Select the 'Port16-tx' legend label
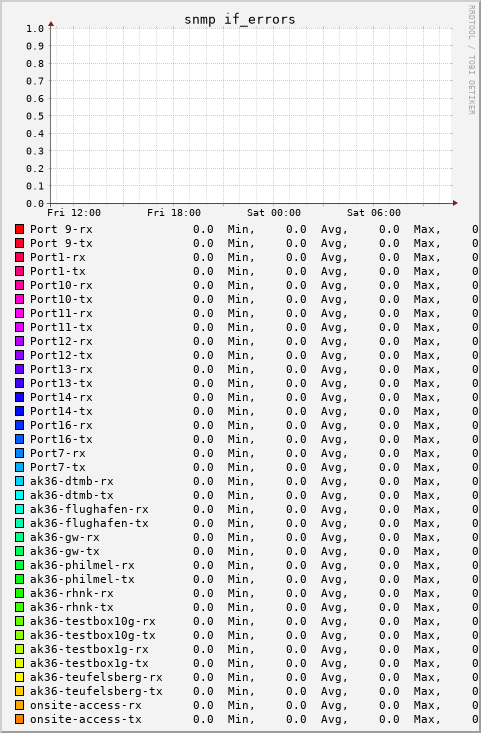This screenshot has height=733, width=481. (x=61, y=439)
